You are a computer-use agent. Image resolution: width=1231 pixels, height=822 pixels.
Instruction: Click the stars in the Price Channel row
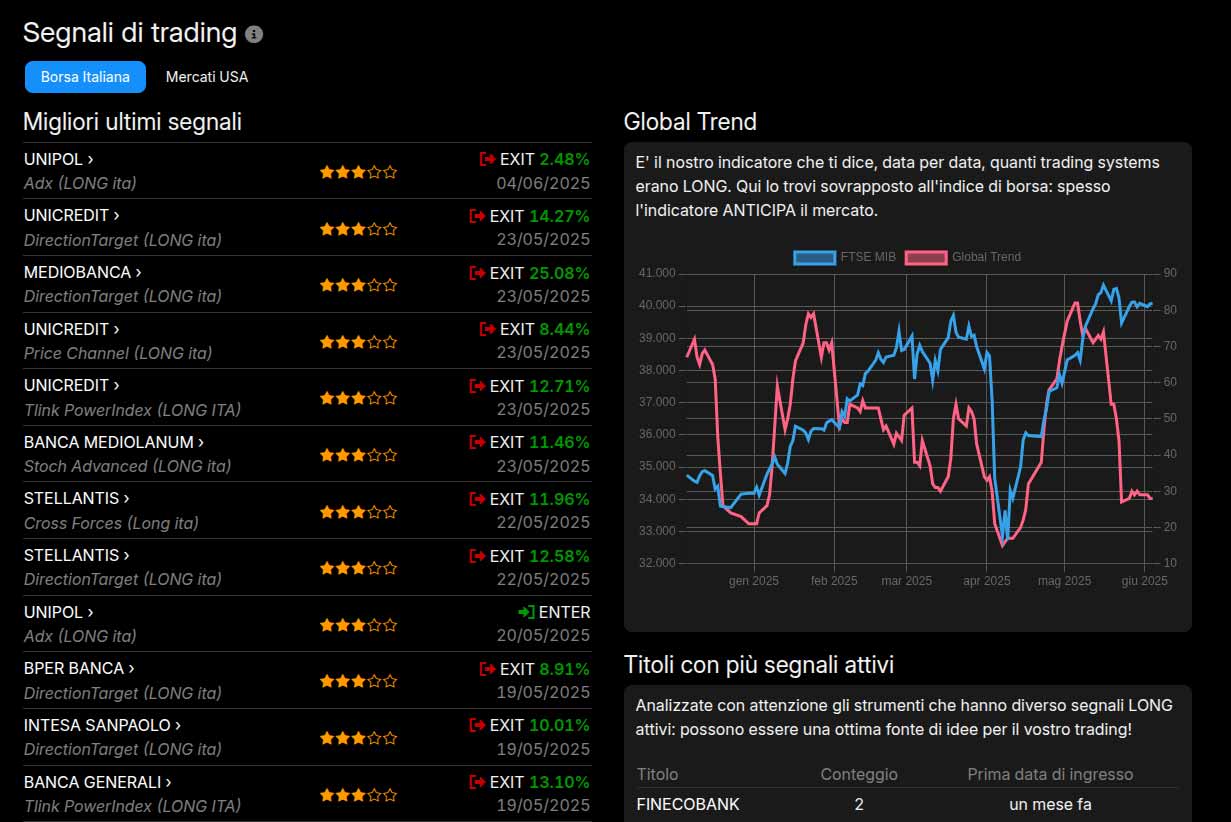point(358,342)
